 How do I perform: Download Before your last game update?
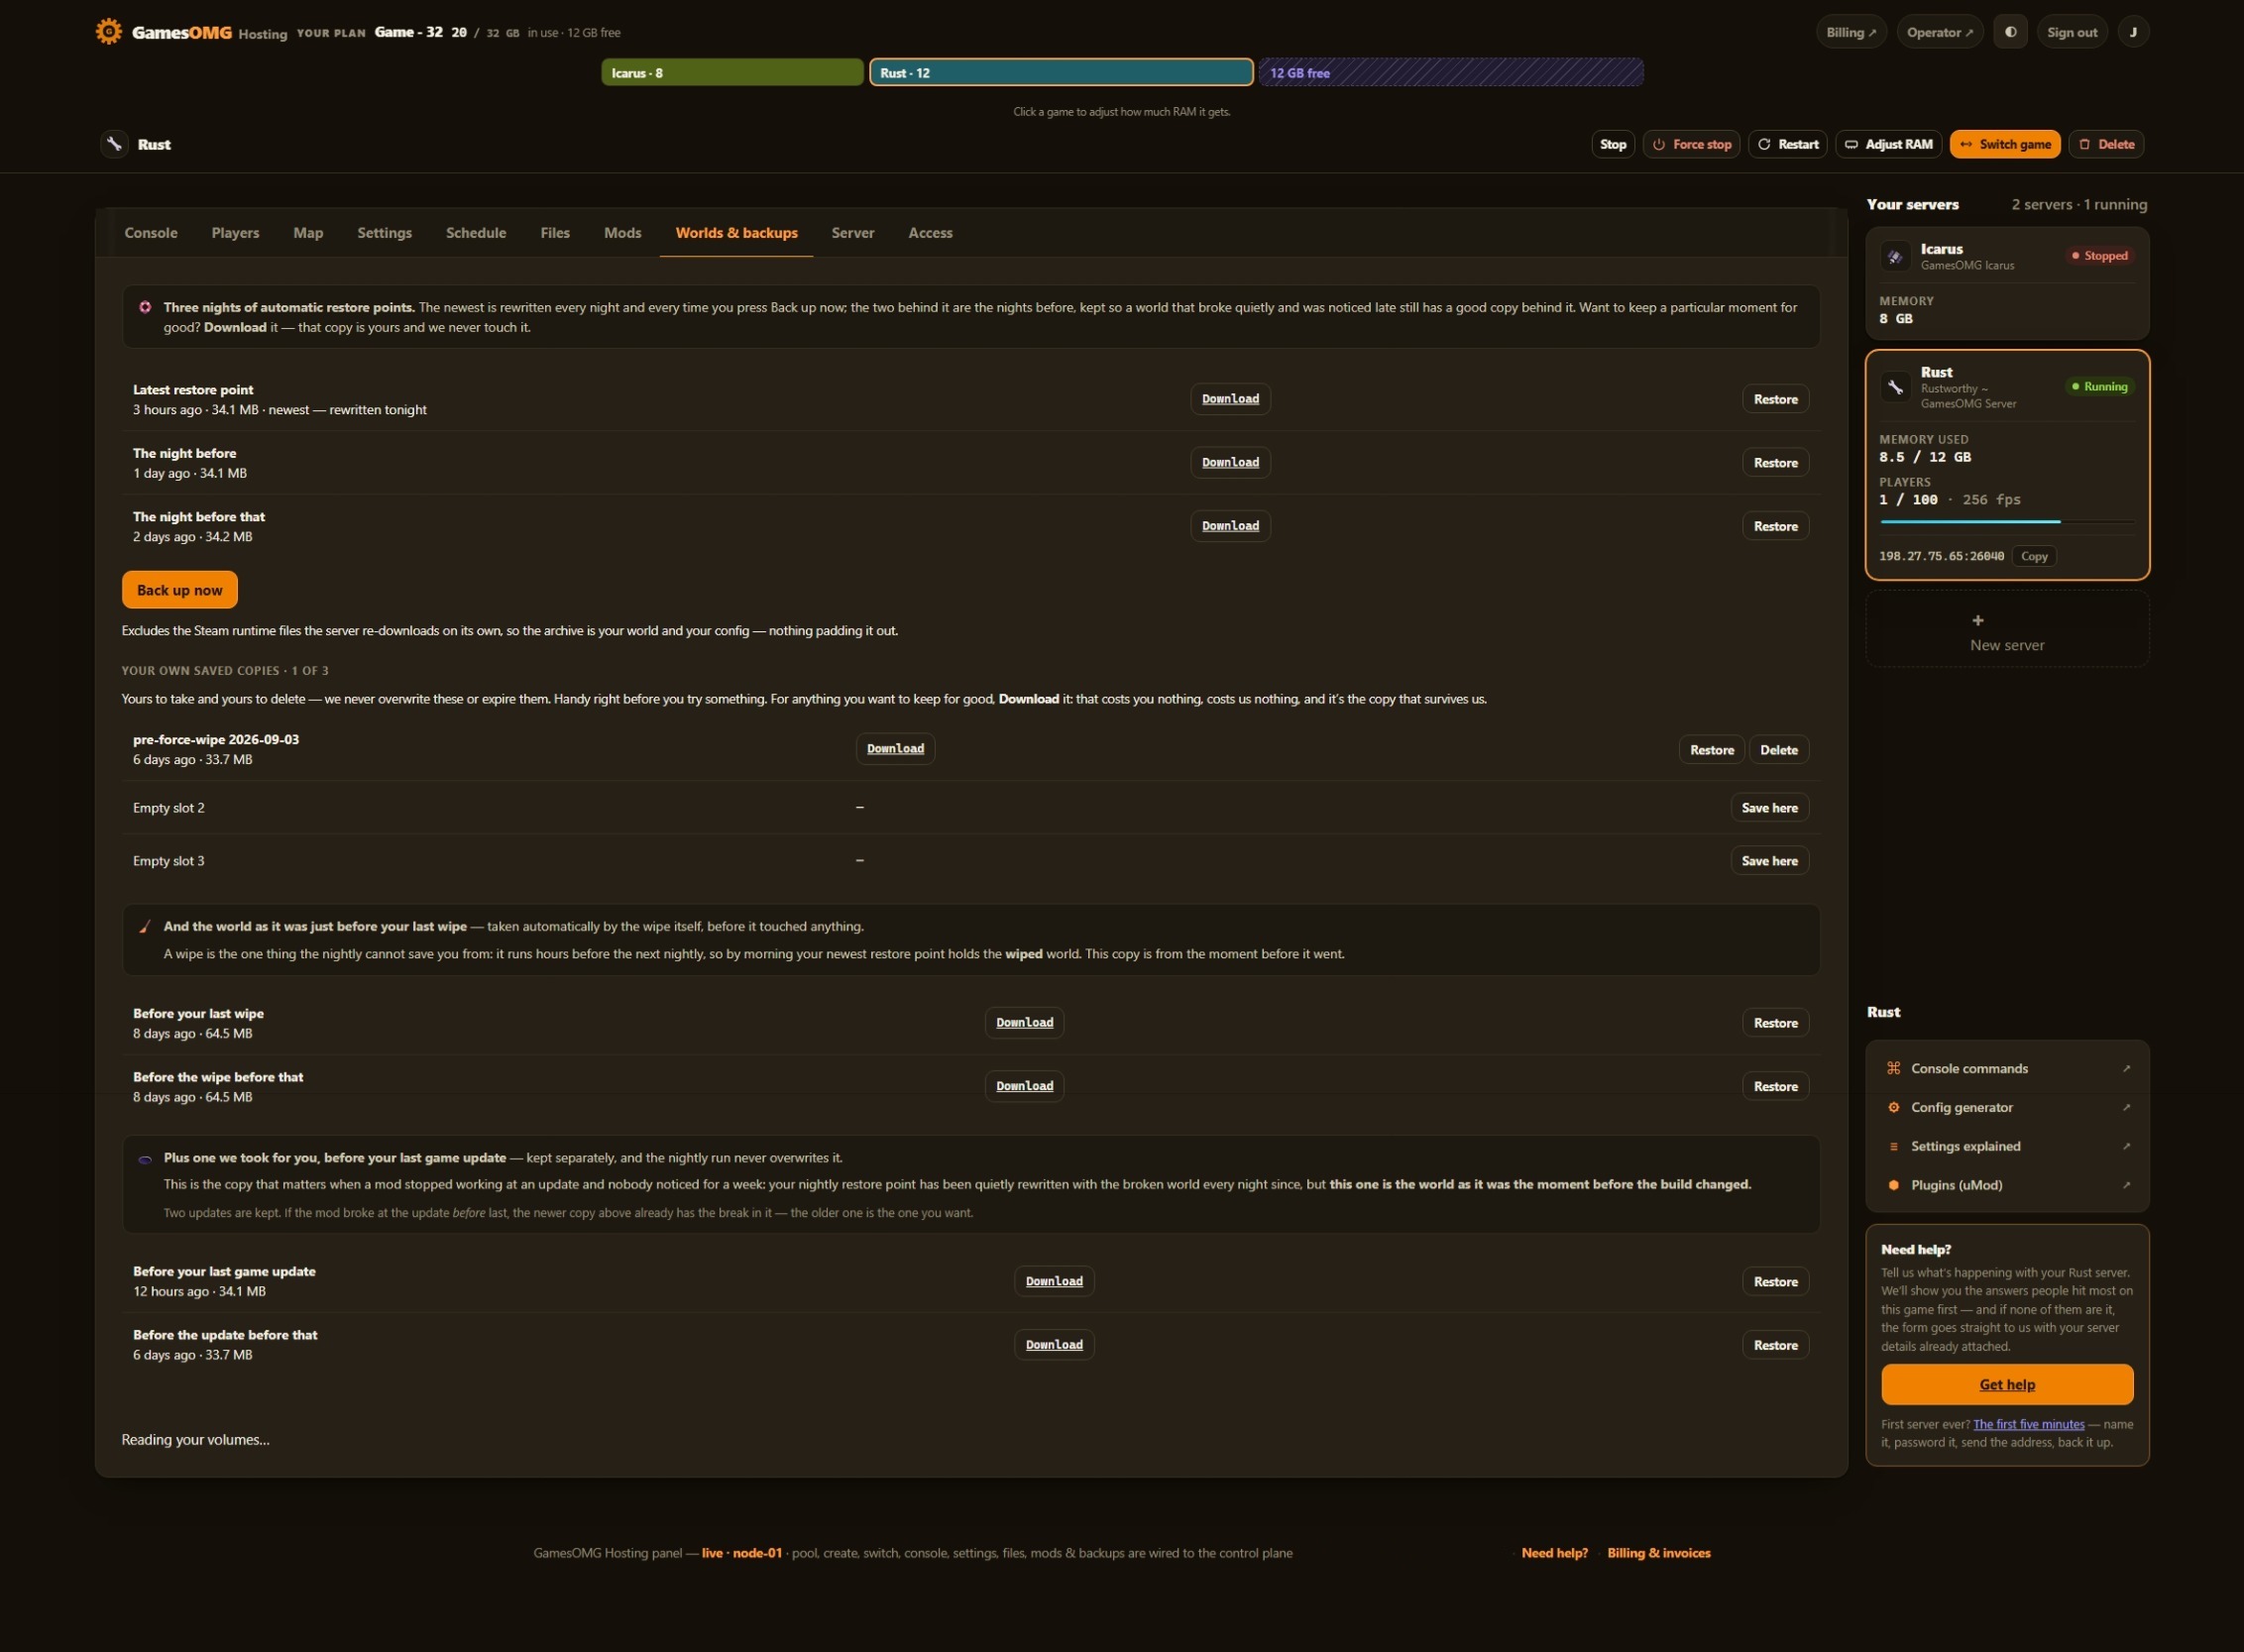1054,1281
